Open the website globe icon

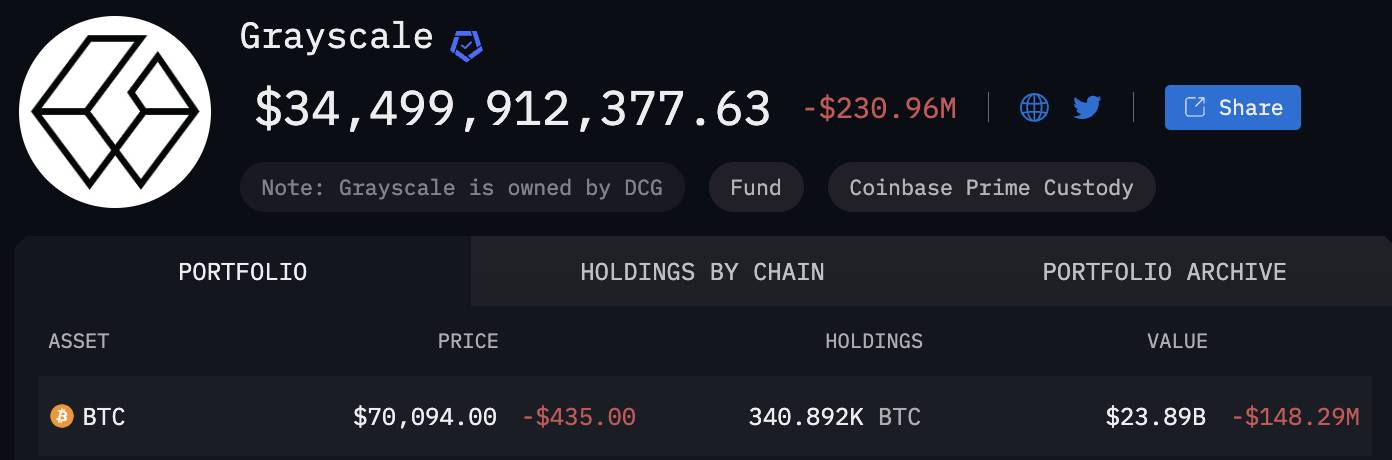tap(1034, 107)
